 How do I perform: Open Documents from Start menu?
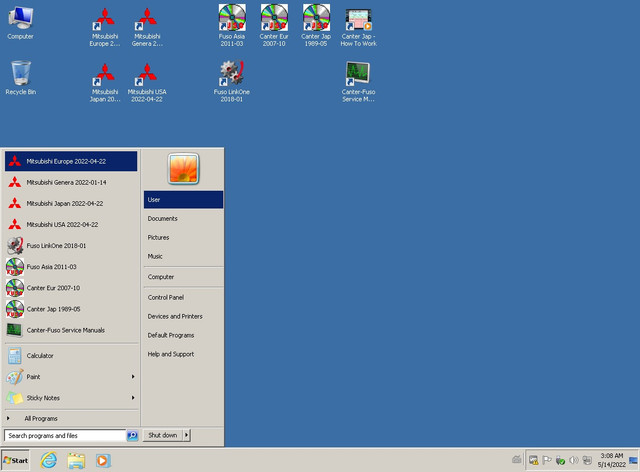tap(183, 218)
